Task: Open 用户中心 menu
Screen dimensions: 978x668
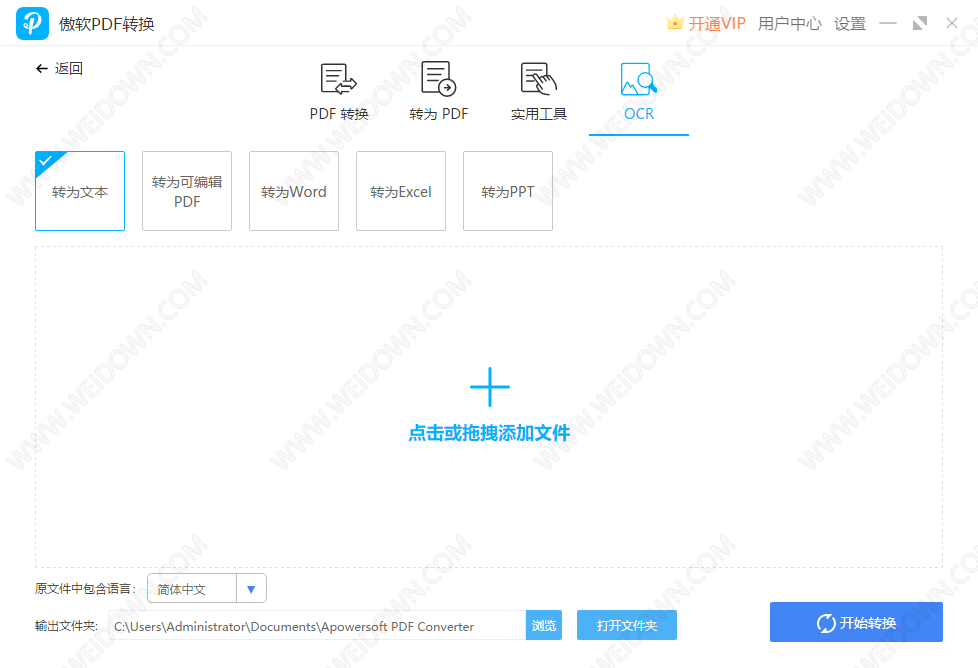Action: pos(790,24)
